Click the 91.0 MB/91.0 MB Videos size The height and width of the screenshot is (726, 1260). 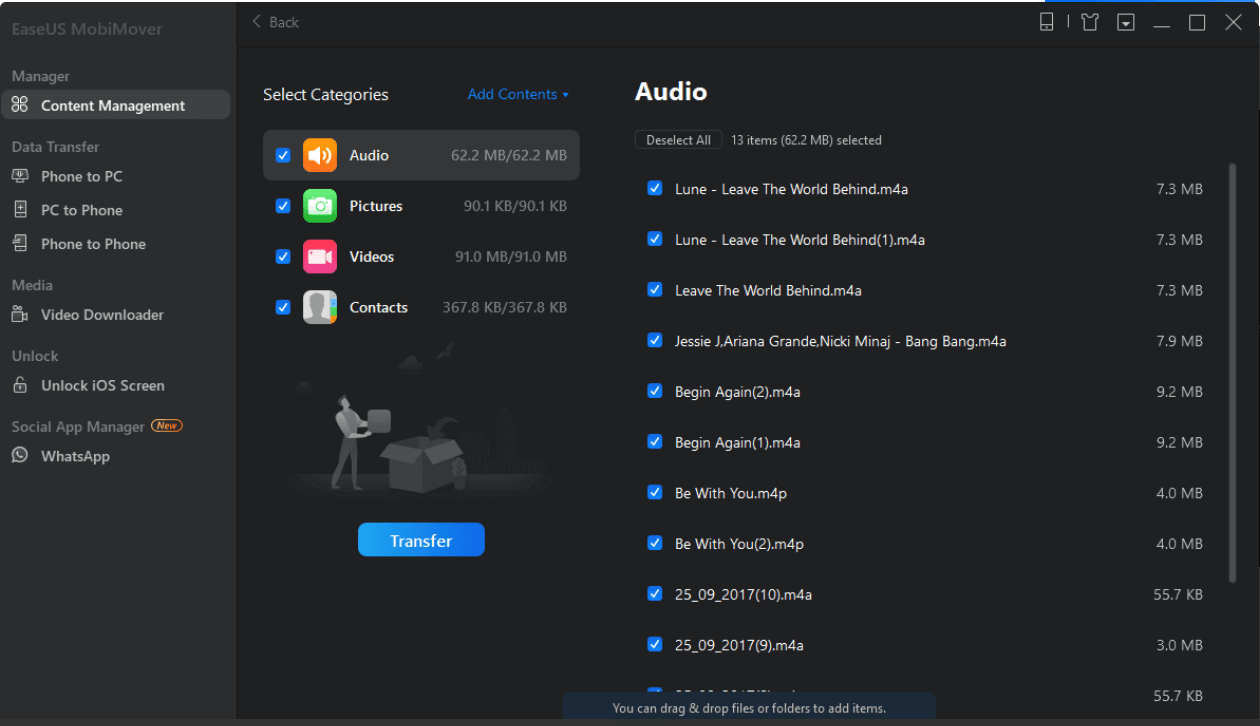point(511,257)
